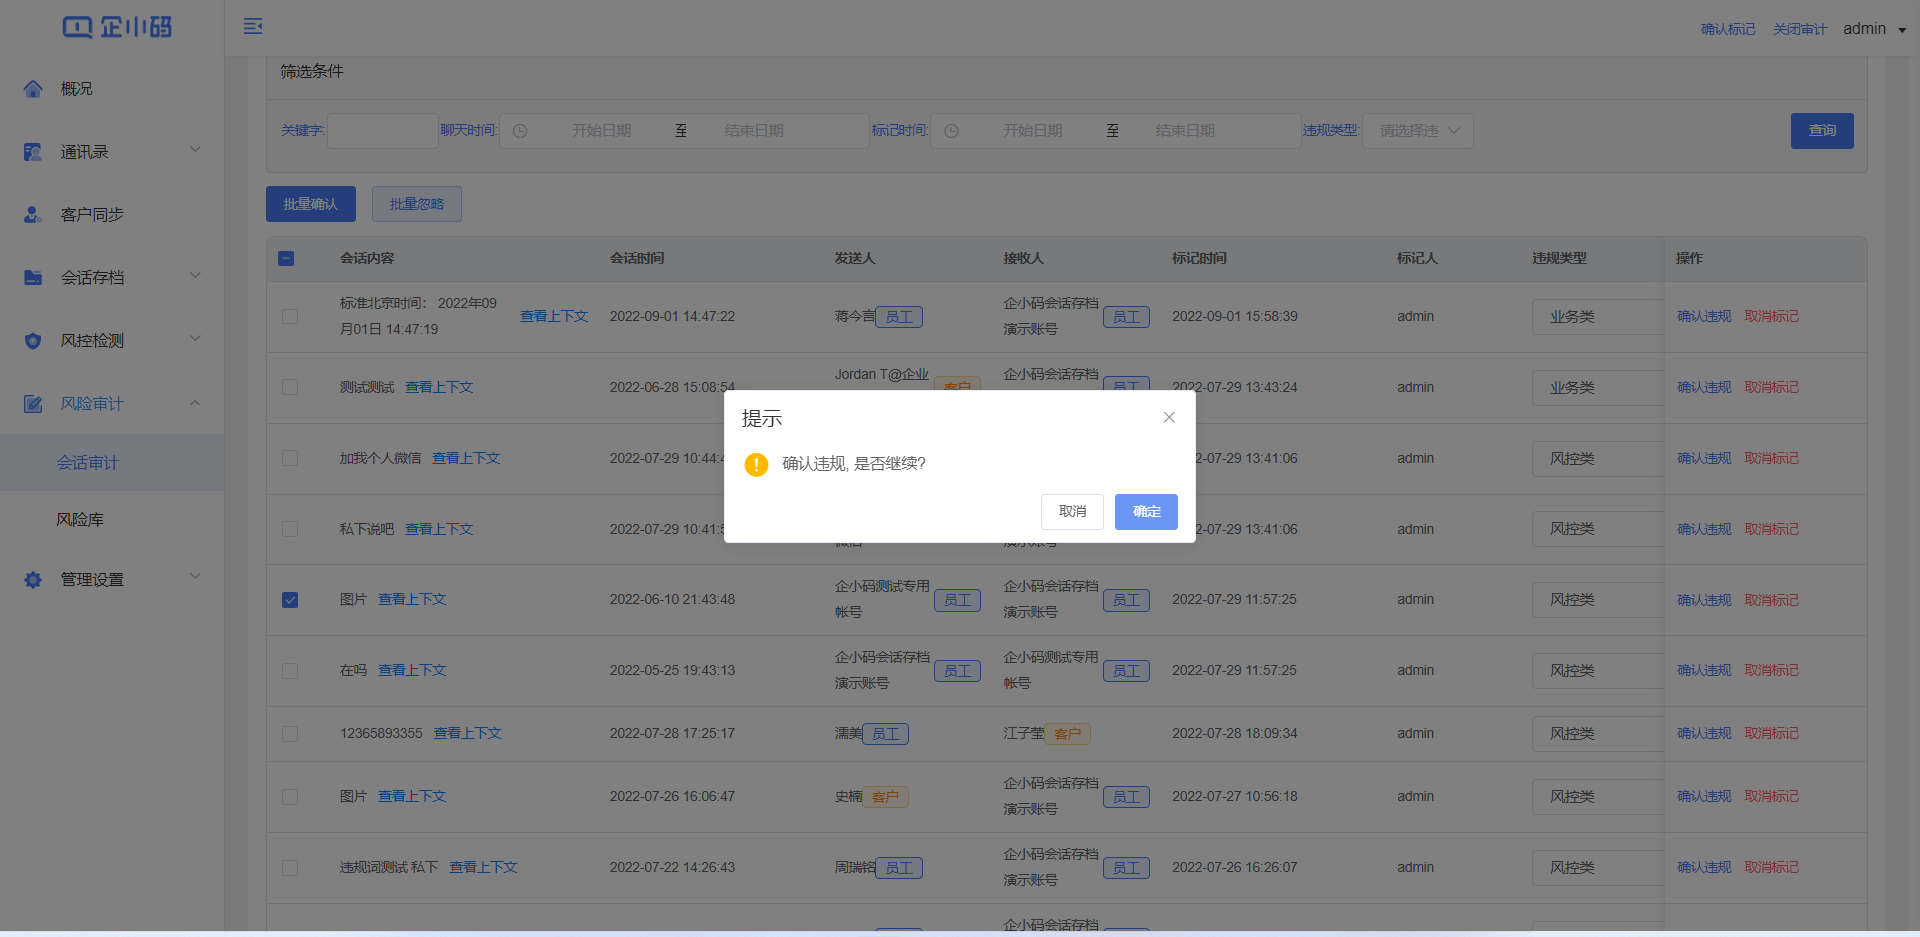Click the 风险审计 edit icon

click(x=33, y=404)
